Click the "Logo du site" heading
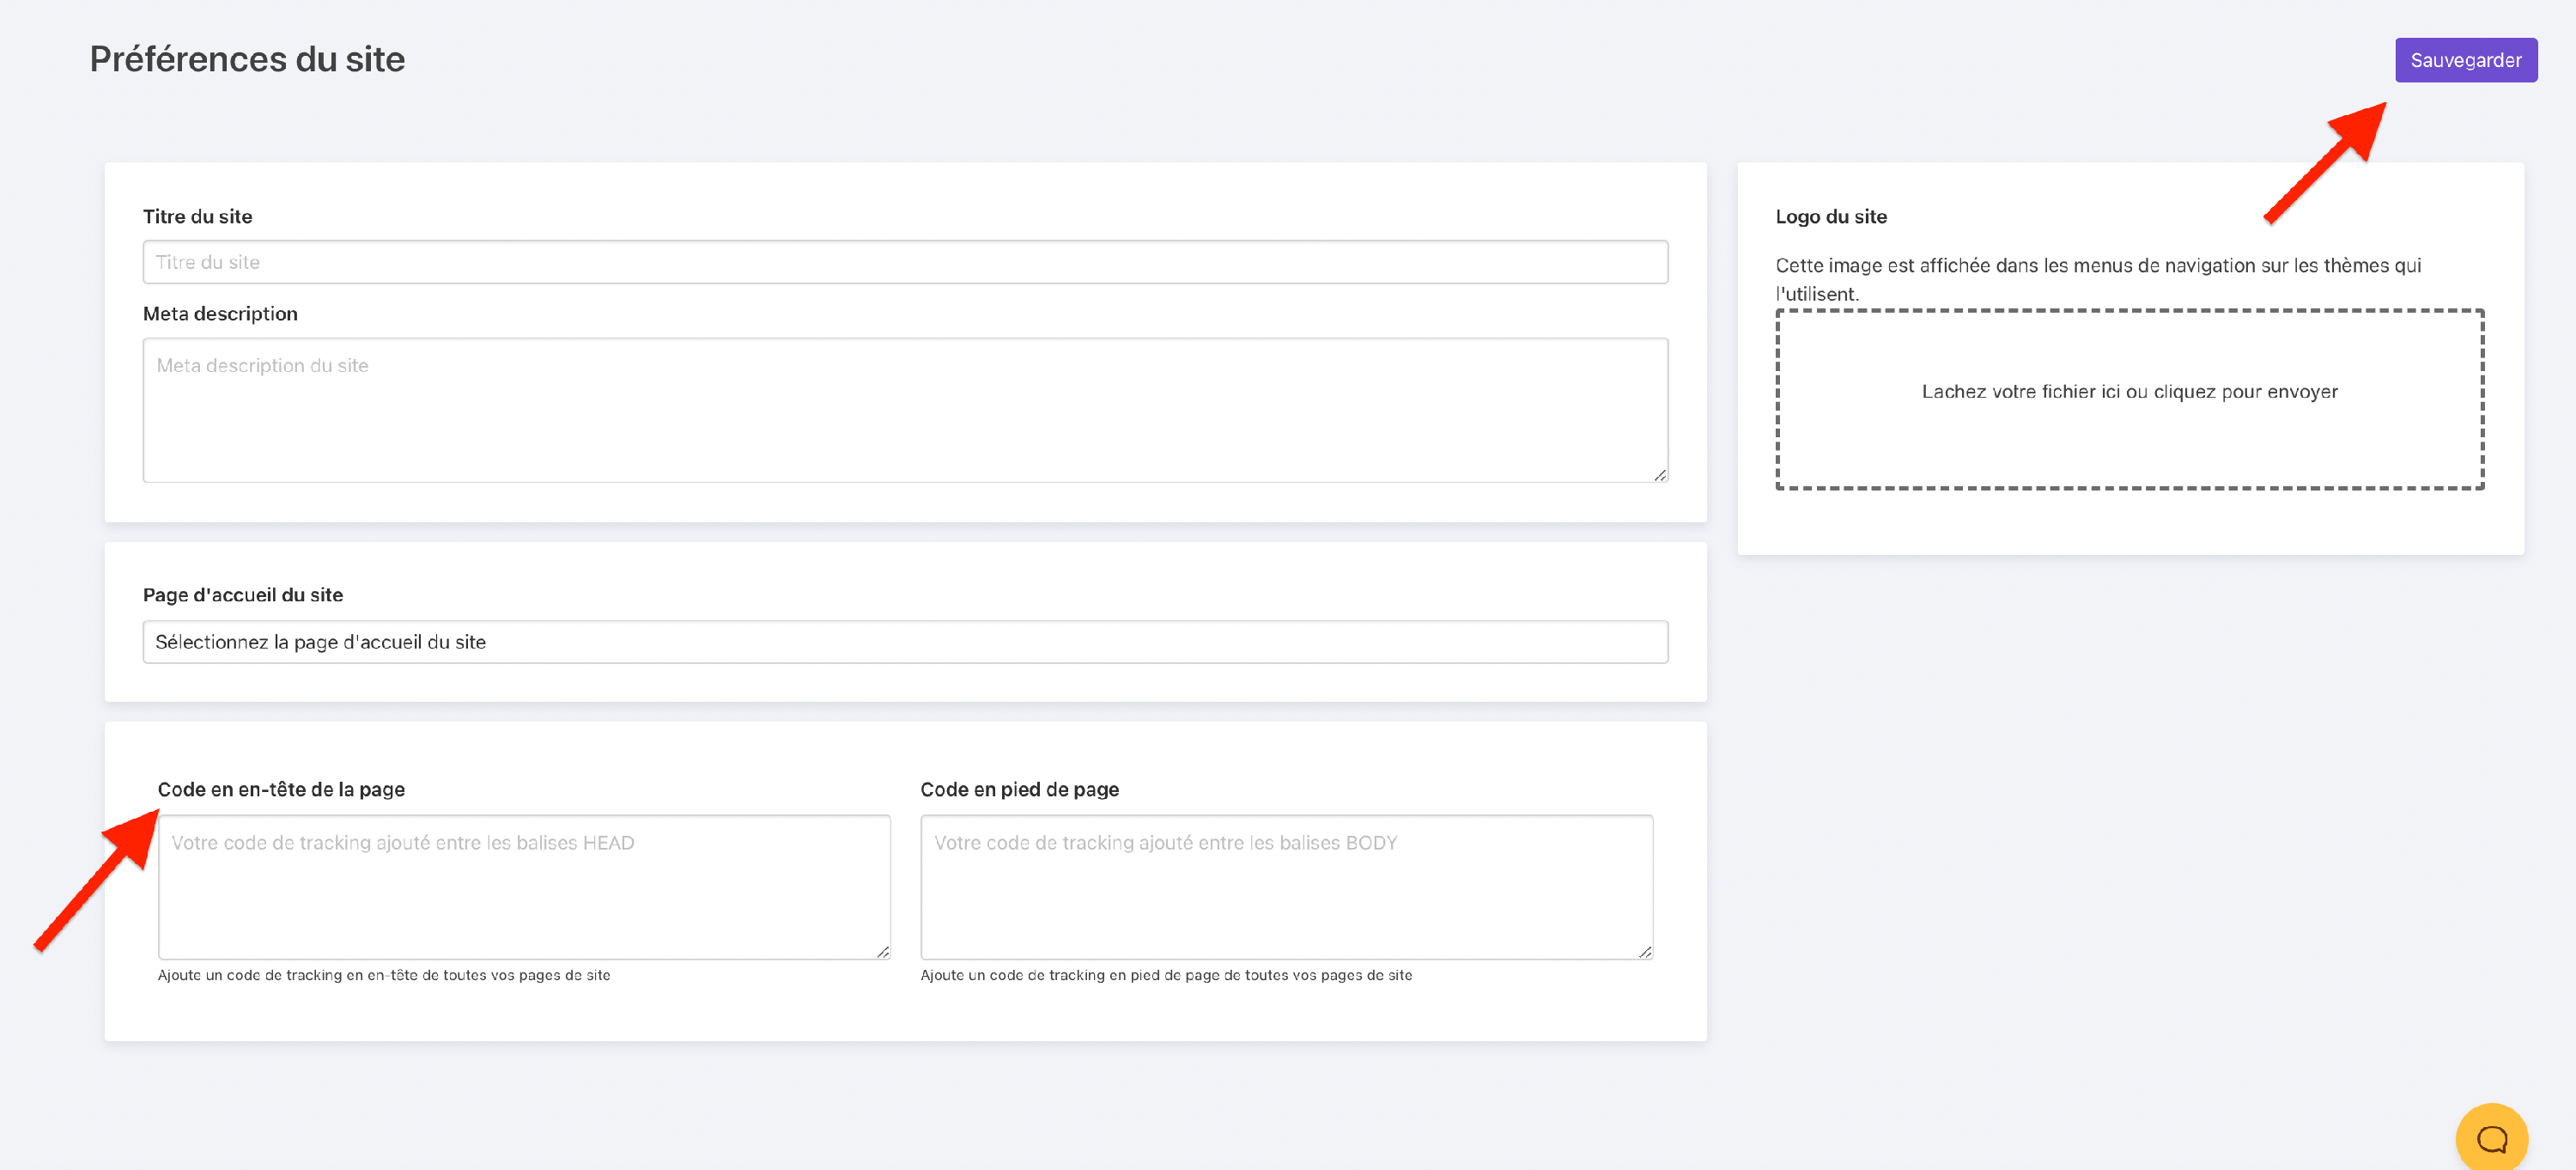This screenshot has height=1170, width=2576. (x=1830, y=216)
